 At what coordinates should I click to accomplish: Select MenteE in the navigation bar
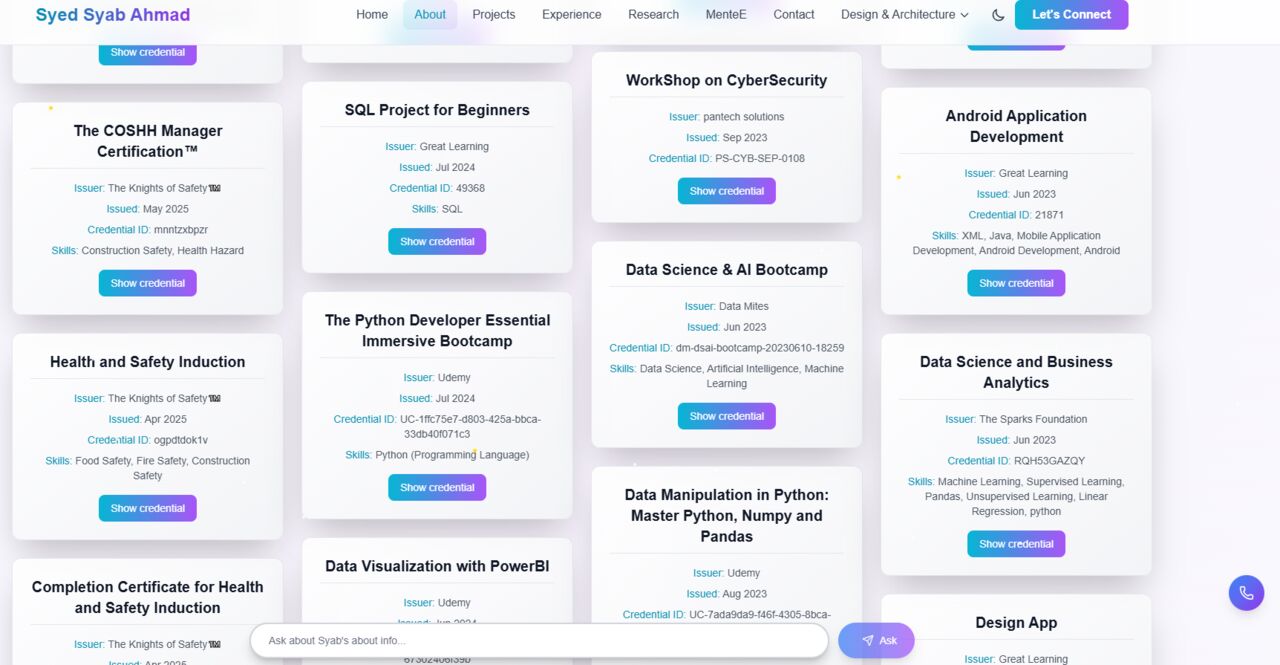tap(726, 15)
